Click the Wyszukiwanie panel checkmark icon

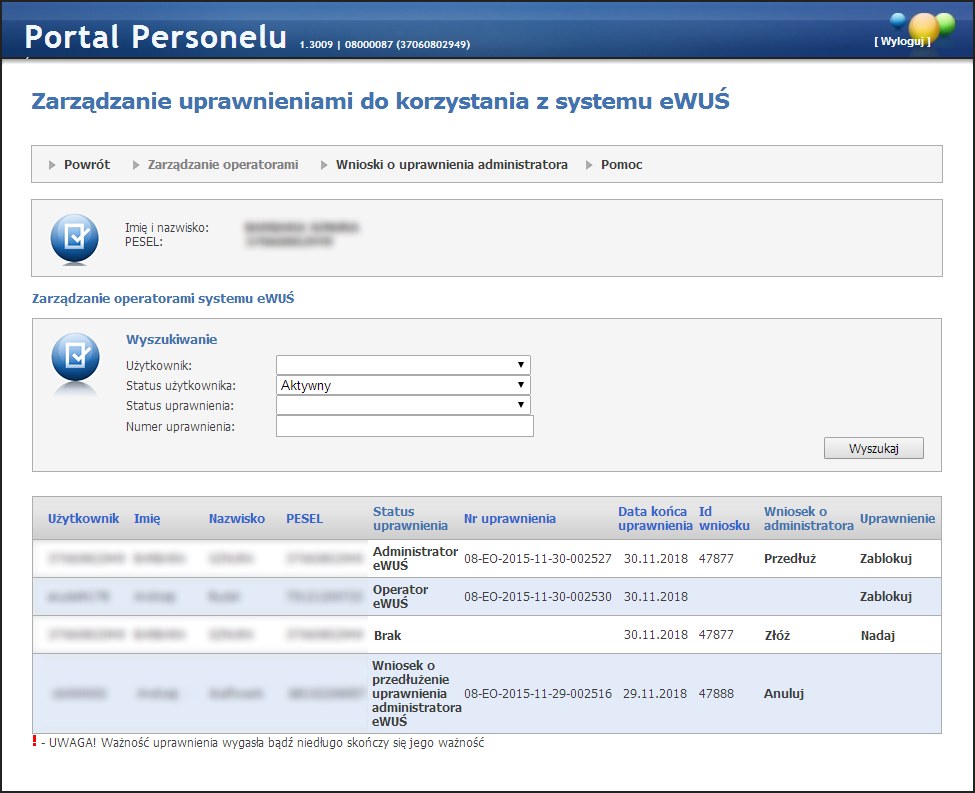[x=75, y=358]
